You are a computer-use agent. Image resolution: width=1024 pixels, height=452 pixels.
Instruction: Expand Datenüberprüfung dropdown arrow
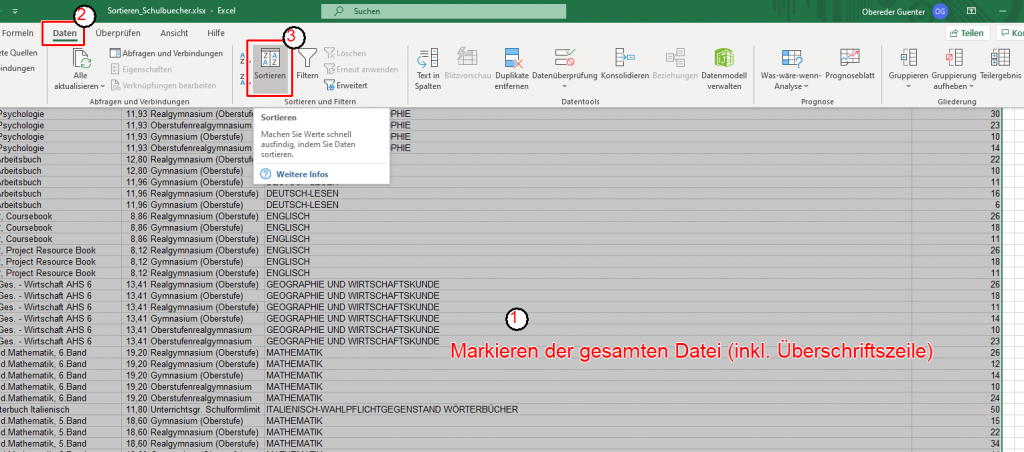(x=565, y=86)
